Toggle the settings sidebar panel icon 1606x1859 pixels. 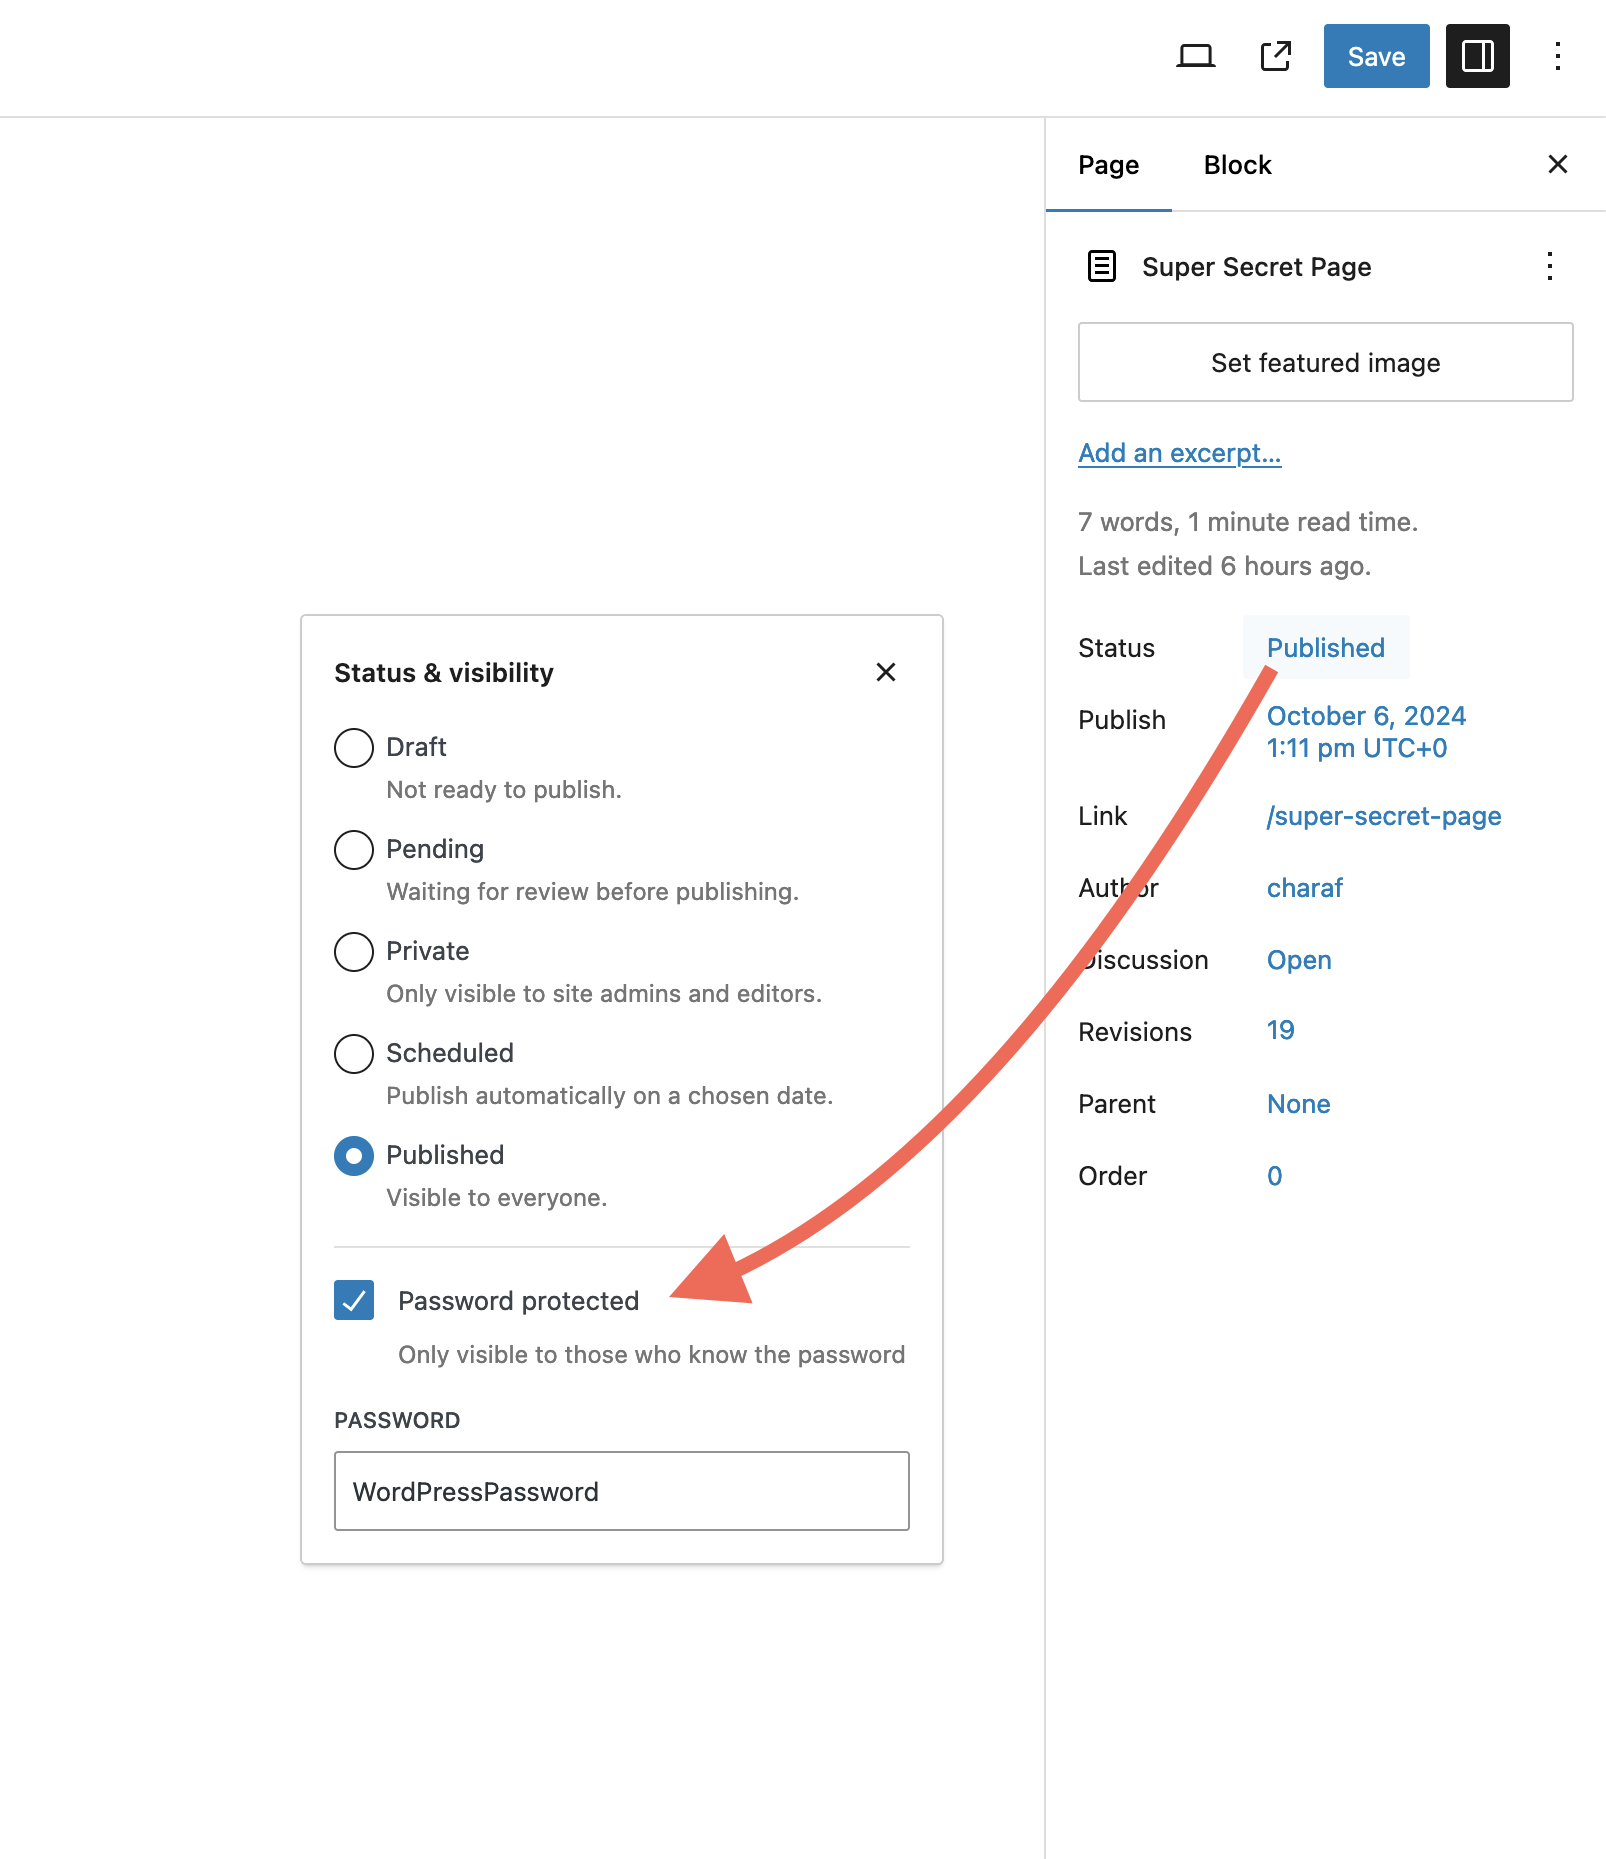tap(1477, 56)
